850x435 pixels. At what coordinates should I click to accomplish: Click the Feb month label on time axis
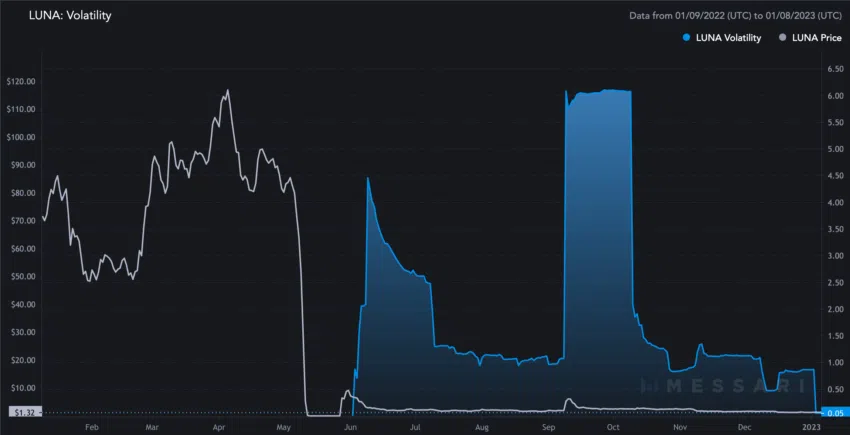tap(92, 427)
